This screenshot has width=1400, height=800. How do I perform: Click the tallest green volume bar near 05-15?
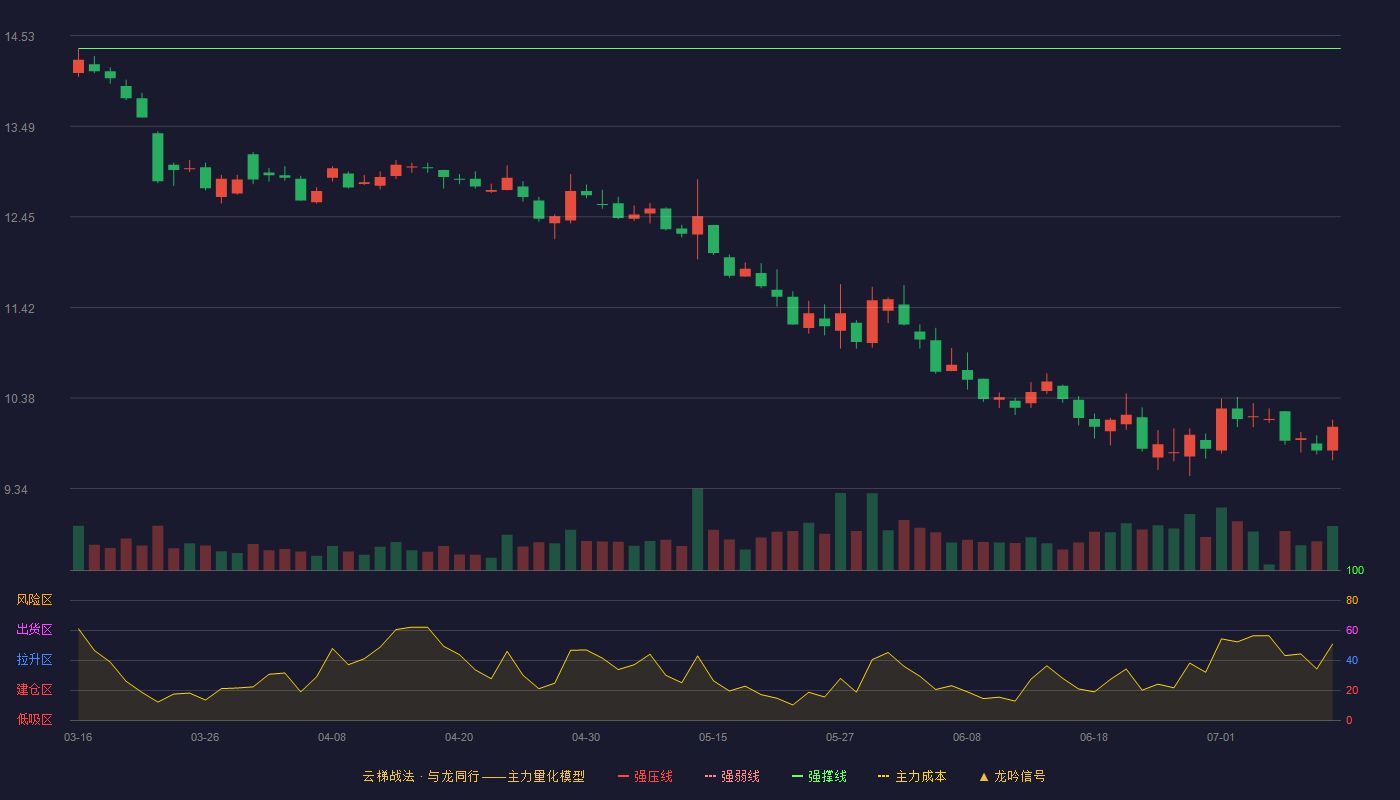[697, 529]
